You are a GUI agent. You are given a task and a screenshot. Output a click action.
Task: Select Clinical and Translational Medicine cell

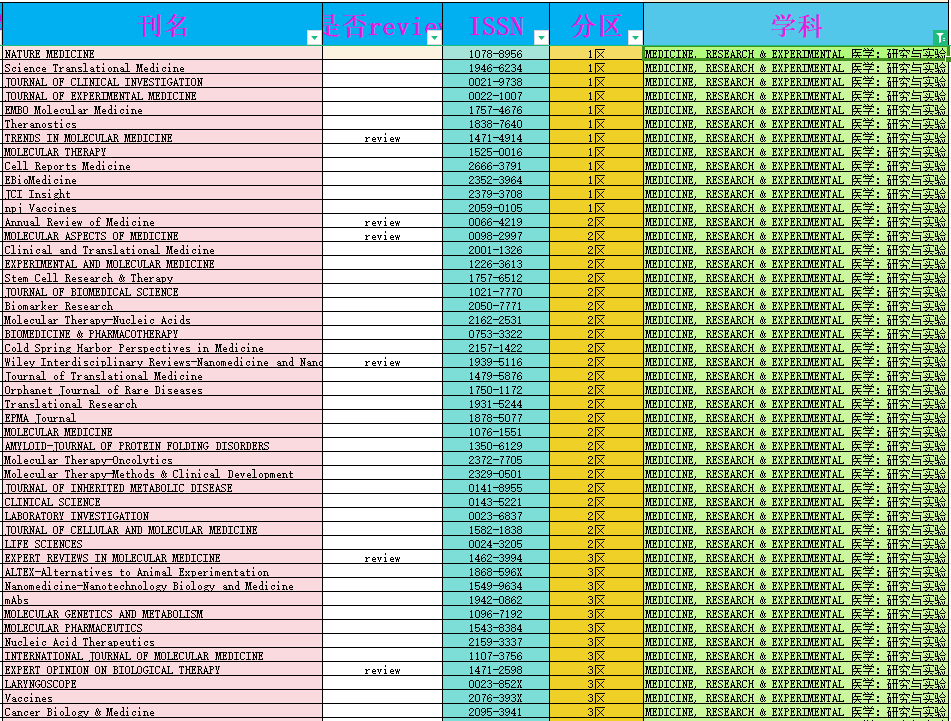163,250
